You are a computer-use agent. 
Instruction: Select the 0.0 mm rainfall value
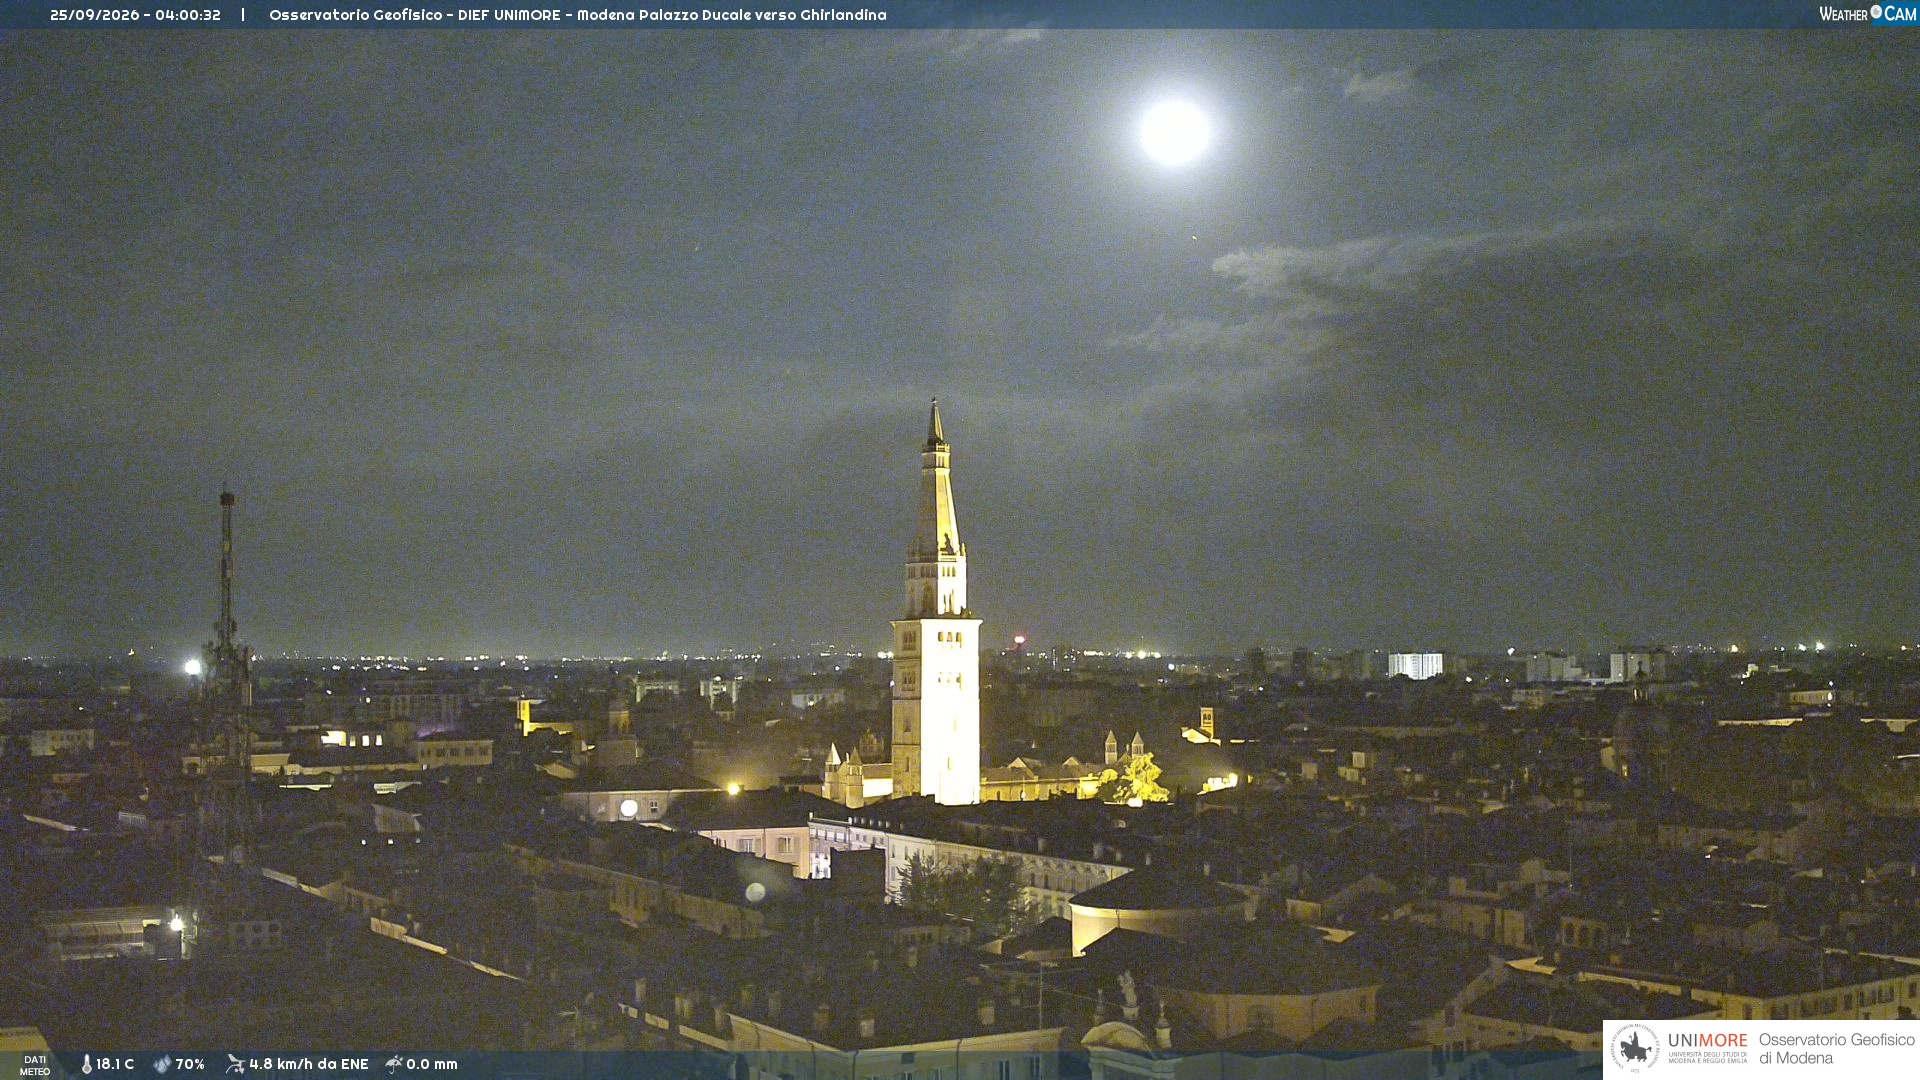point(432,1065)
